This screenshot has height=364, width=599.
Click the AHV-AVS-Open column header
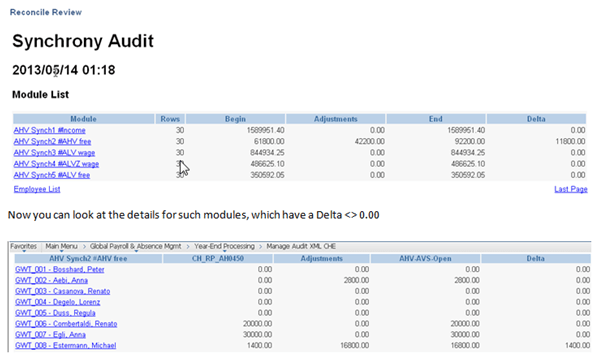tap(425, 259)
